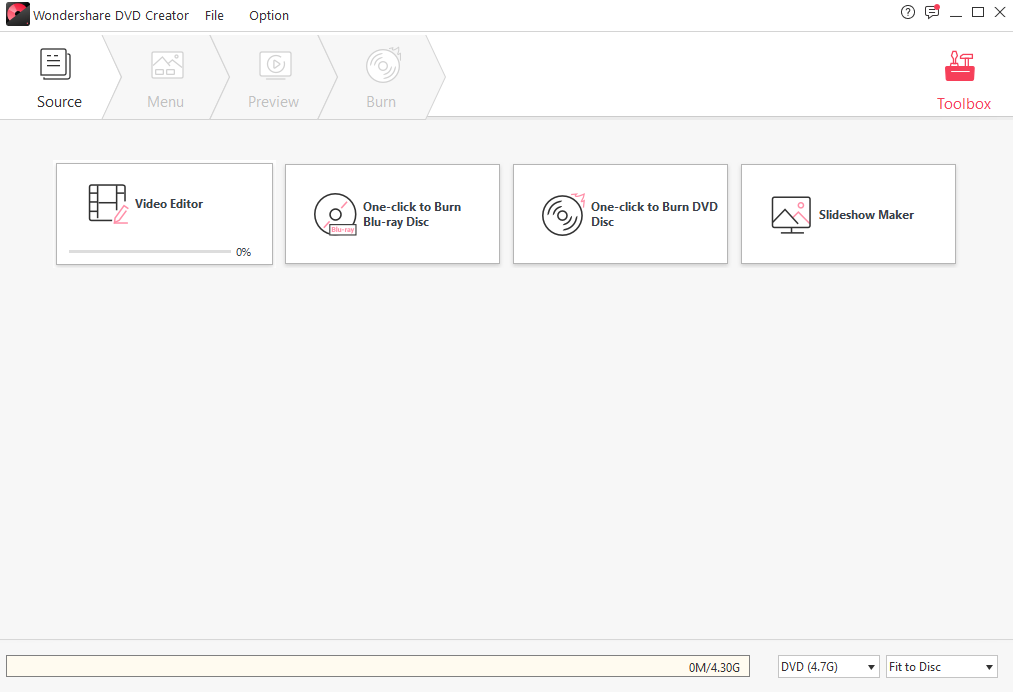
Task: Close the DVD Creator window
Action: click(x=1000, y=12)
